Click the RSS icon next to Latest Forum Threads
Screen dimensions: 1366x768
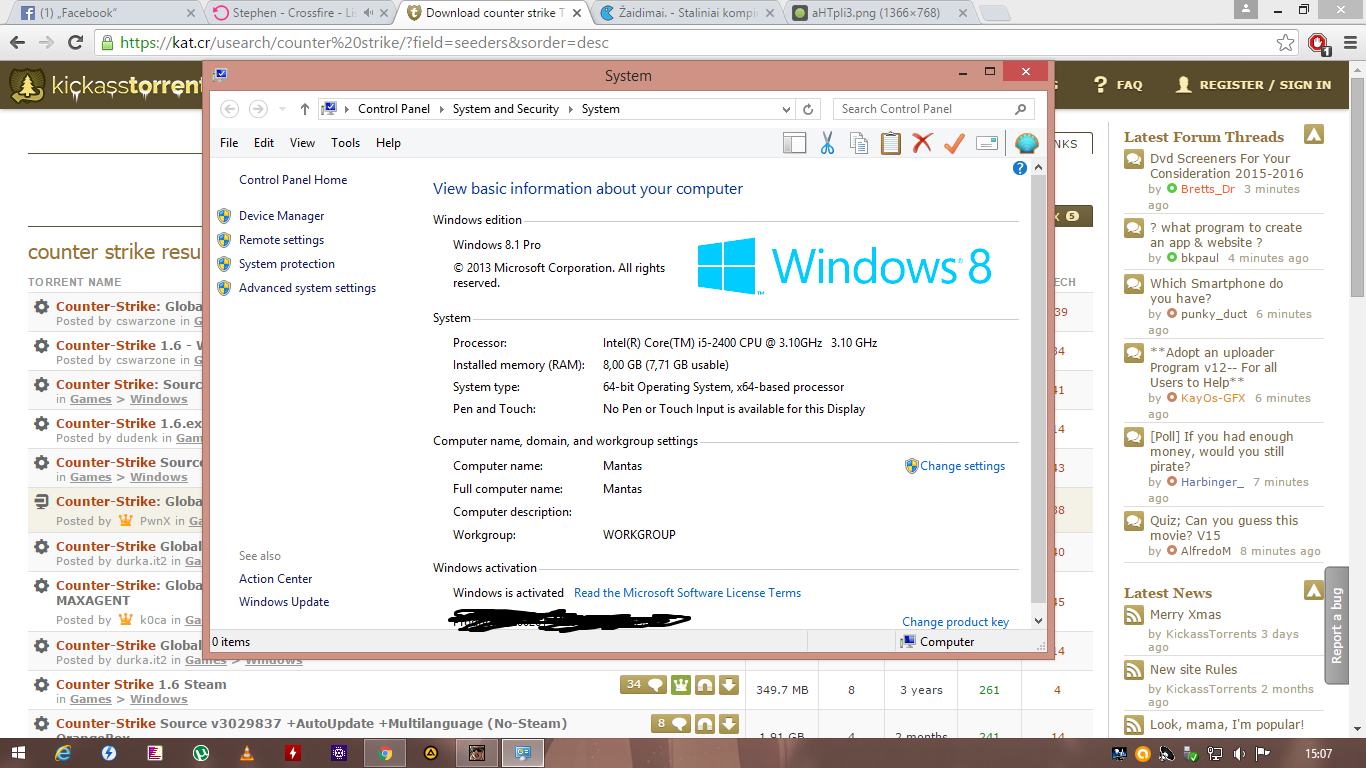pos(1314,135)
